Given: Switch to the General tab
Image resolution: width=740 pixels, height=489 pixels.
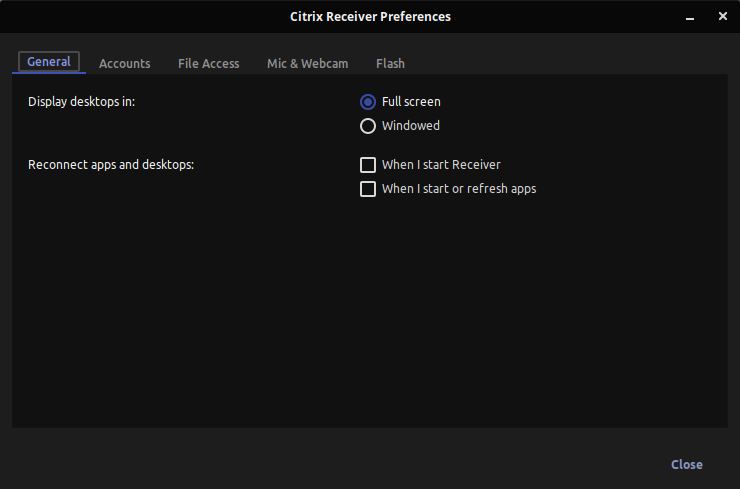Looking at the screenshot, I should [x=49, y=62].
